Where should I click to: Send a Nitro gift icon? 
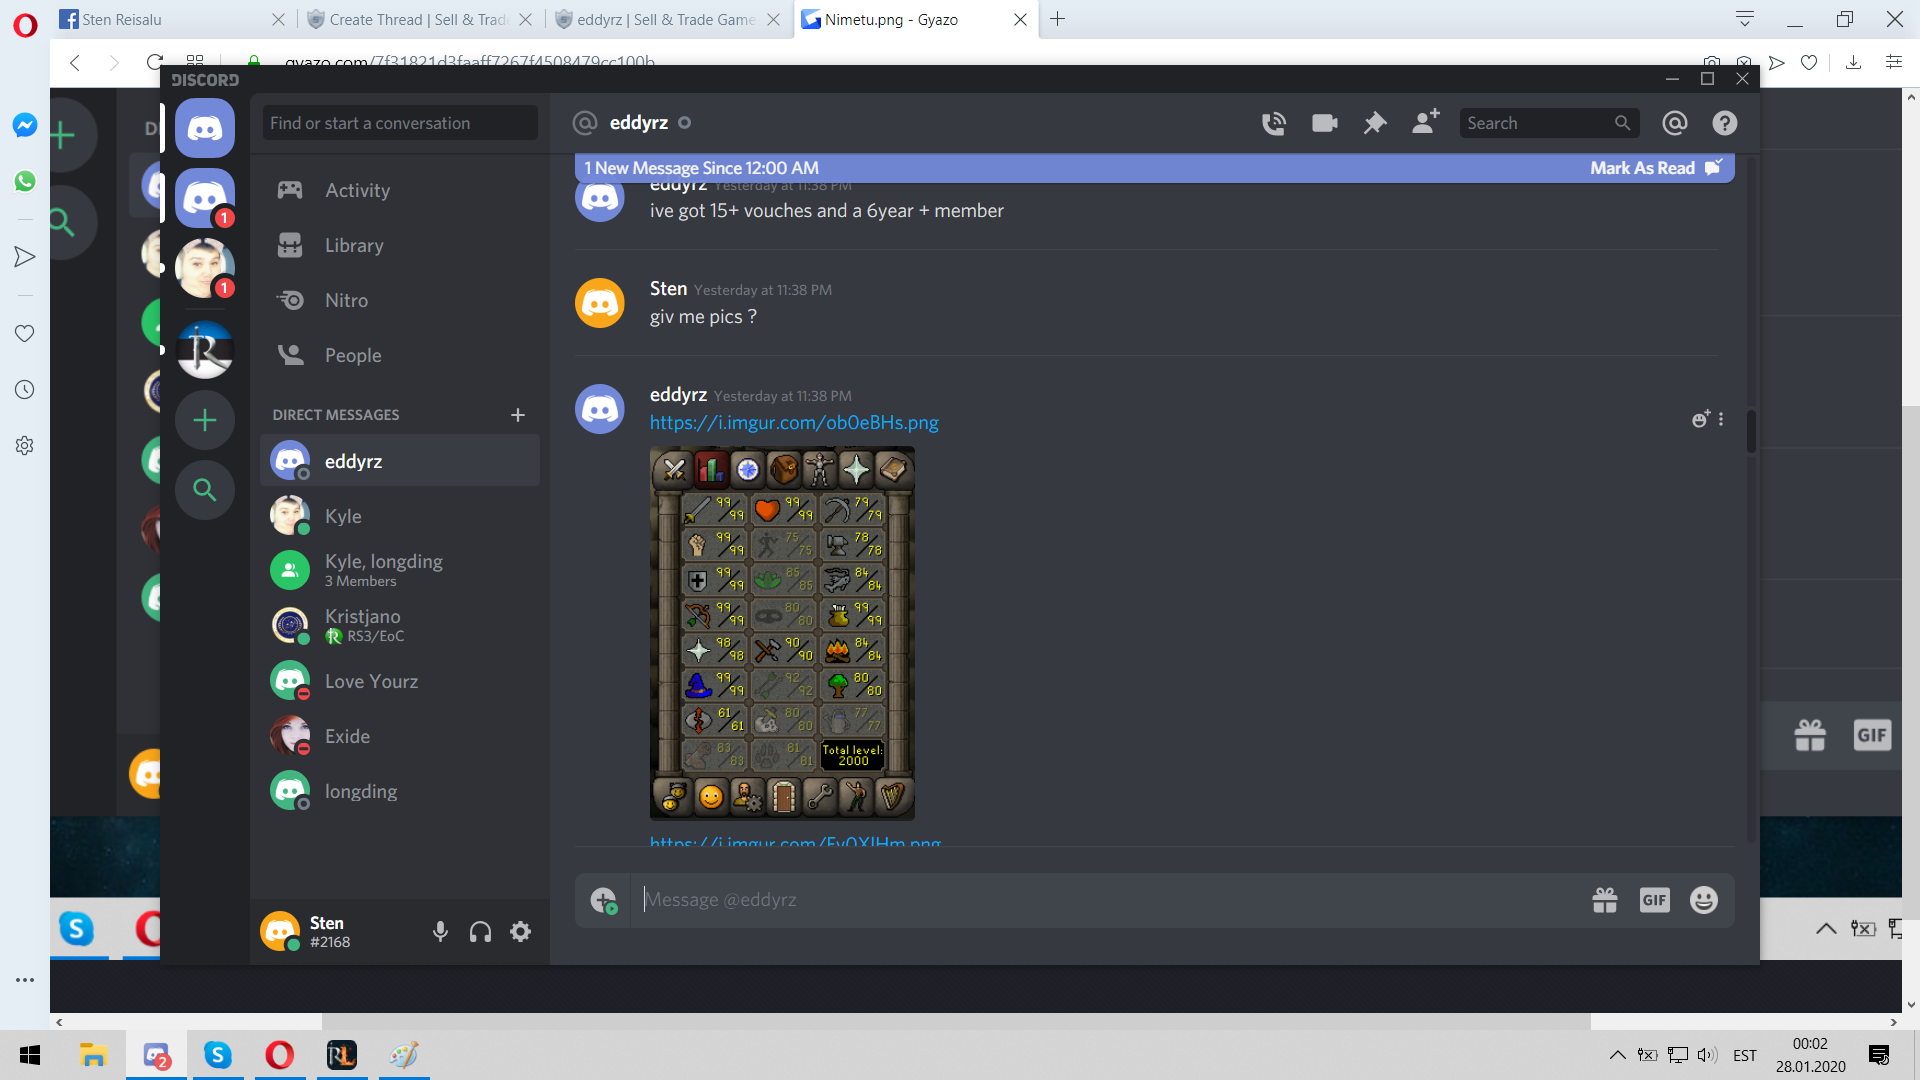point(1604,900)
